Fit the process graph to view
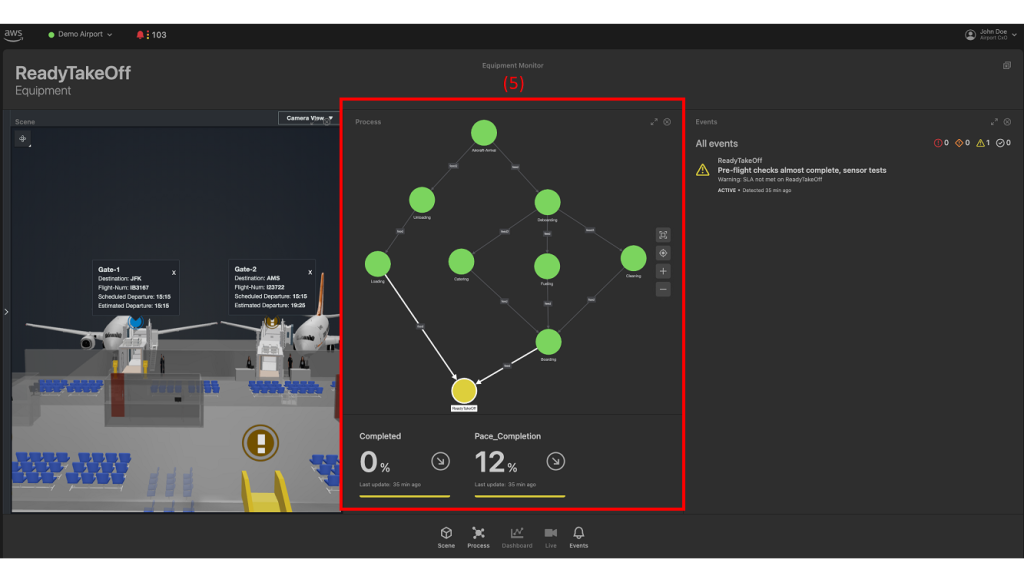The width and height of the screenshot is (1024, 576). coord(663,236)
